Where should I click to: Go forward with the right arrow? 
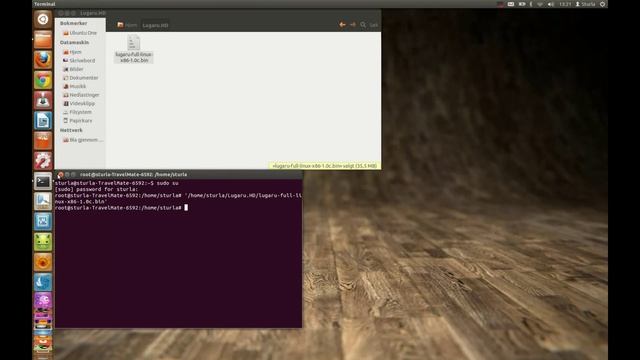click(x=353, y=25)
